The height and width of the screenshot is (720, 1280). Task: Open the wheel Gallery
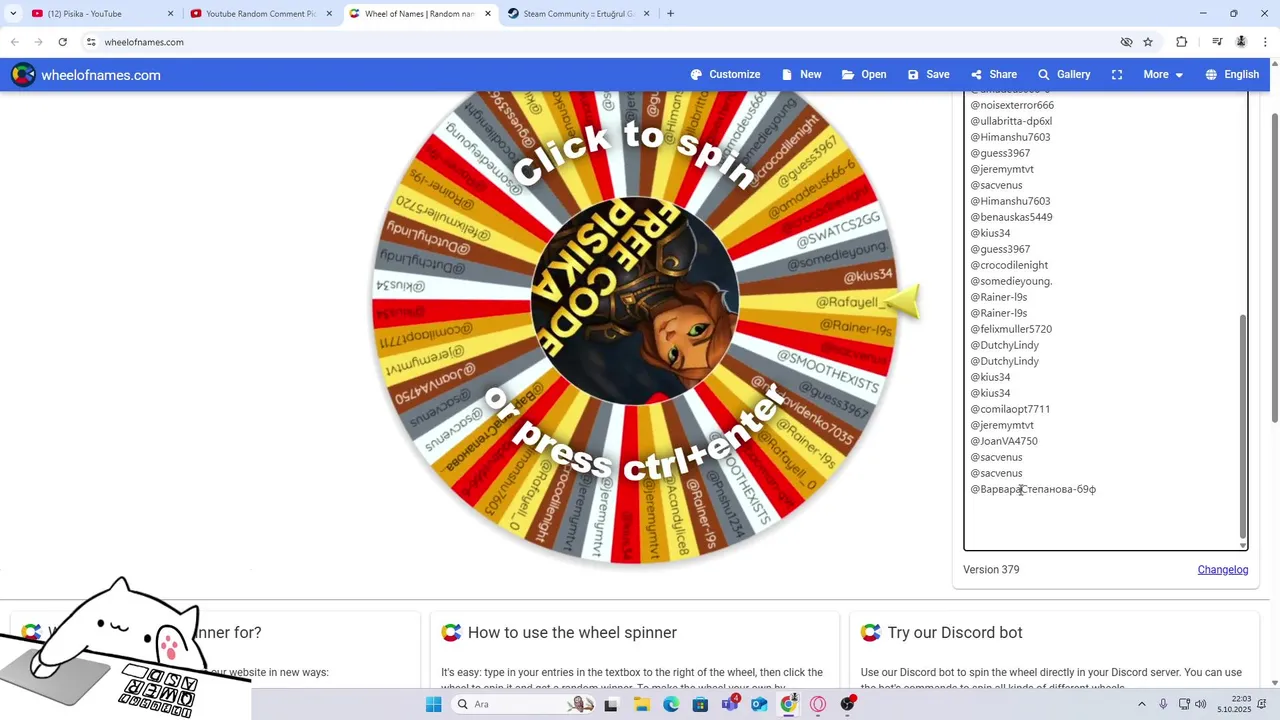point(1064,75)
